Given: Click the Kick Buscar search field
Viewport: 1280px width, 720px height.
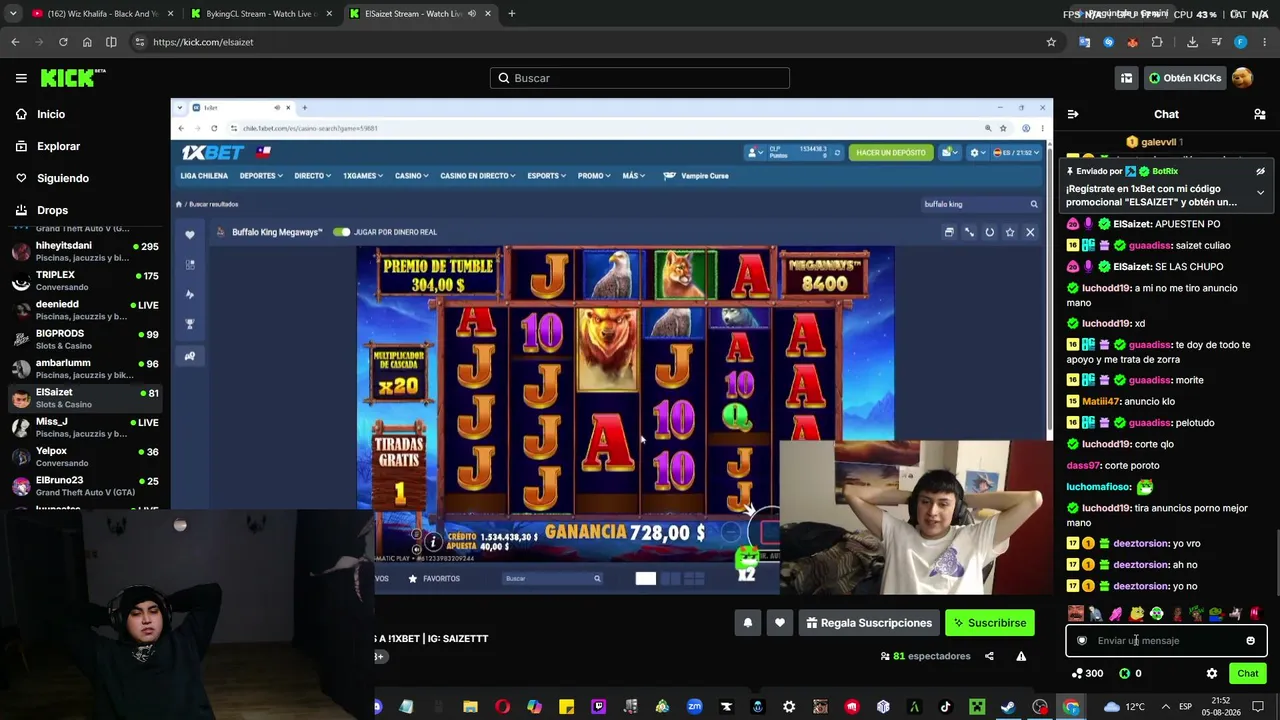Looking at the screenshot, I should (x=640, y=78).
